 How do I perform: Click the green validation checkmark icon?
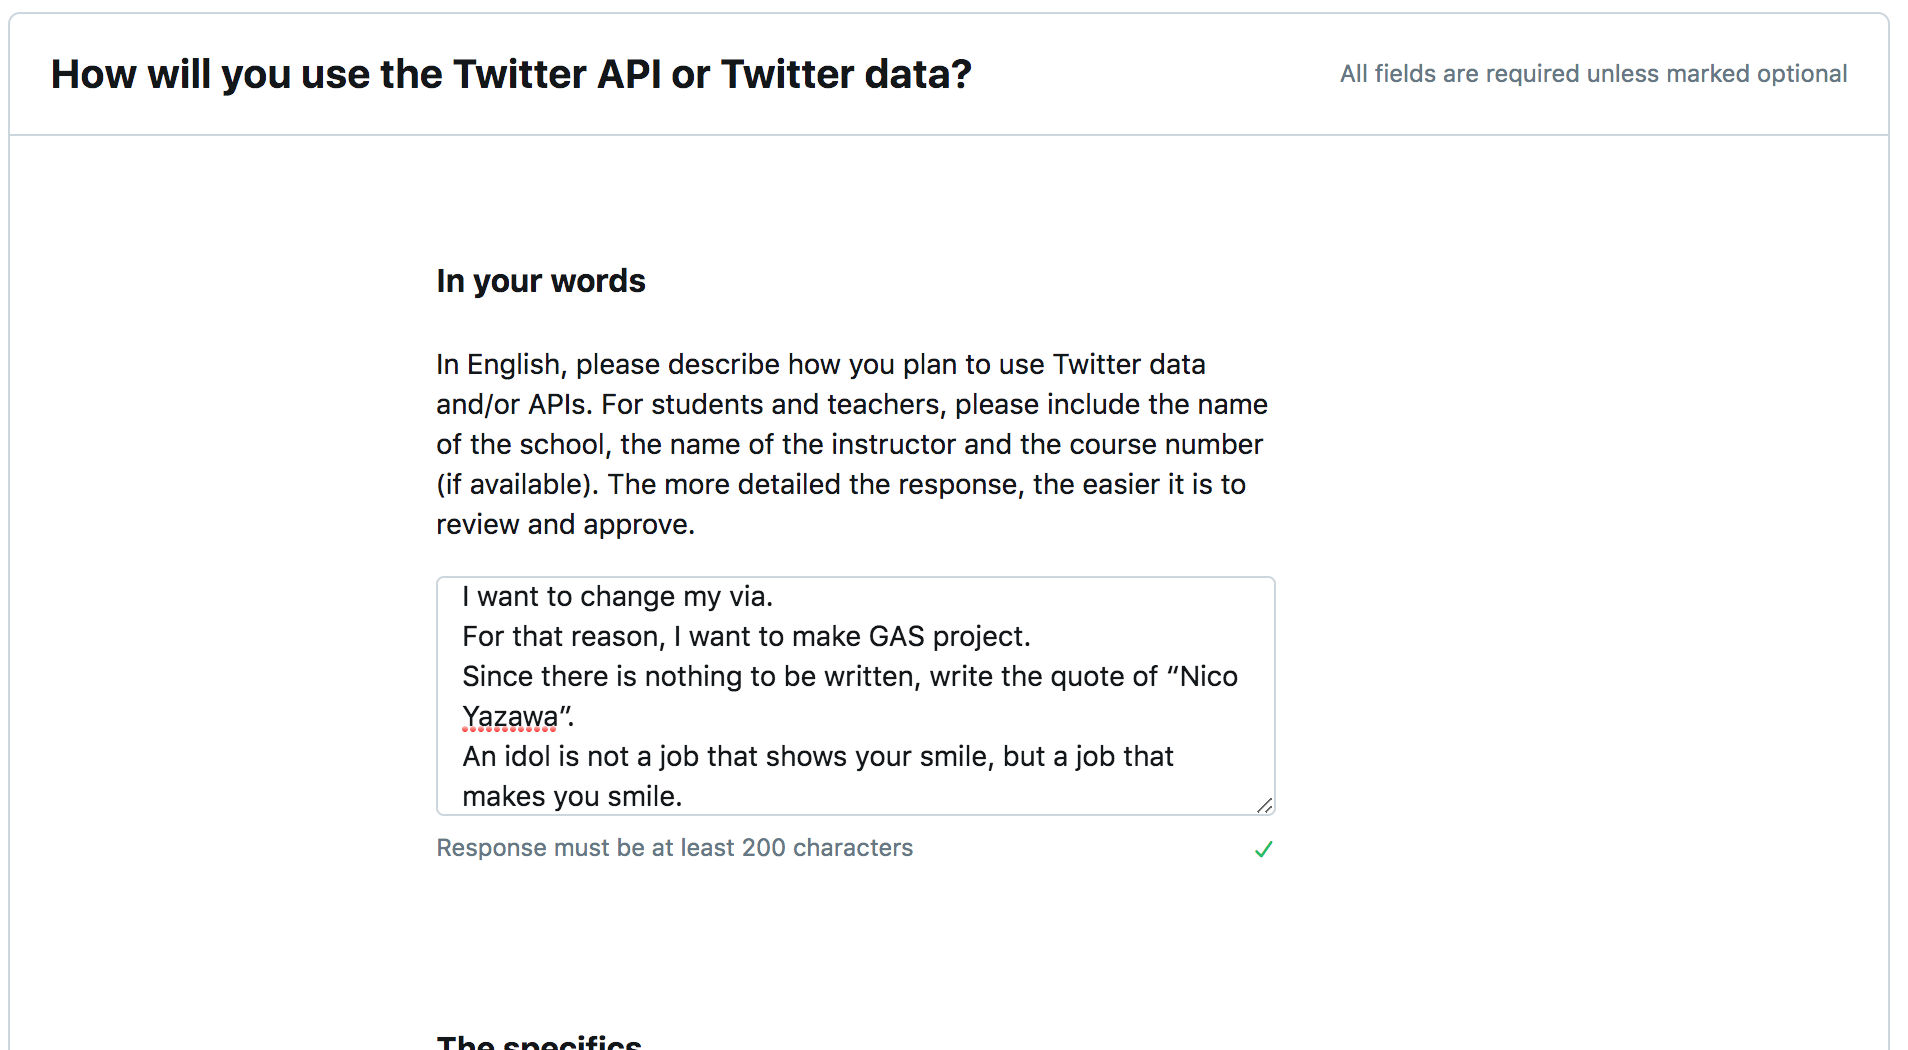(1263, 849)
